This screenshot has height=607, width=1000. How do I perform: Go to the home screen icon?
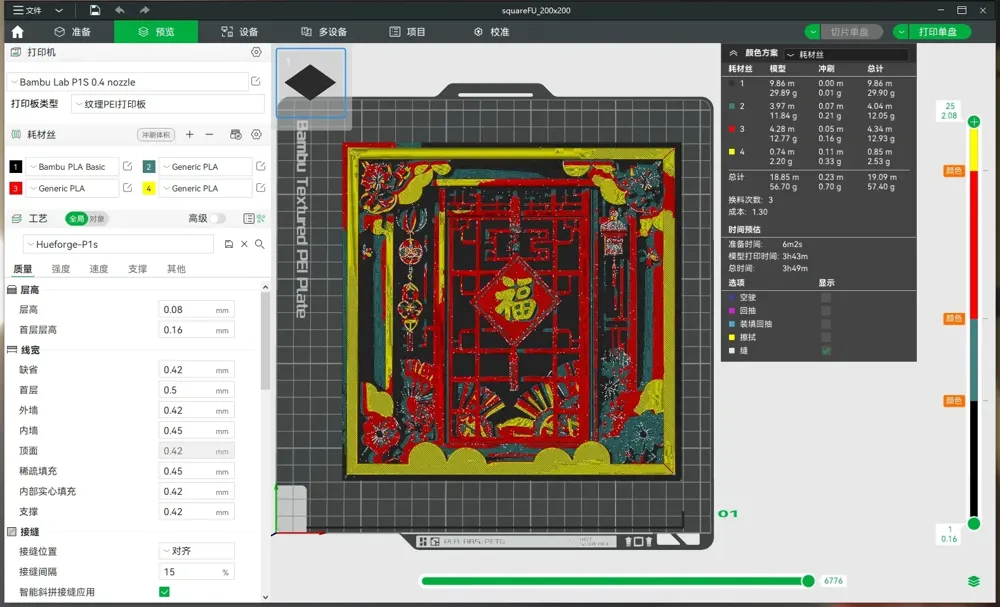(x=17, y=32)
